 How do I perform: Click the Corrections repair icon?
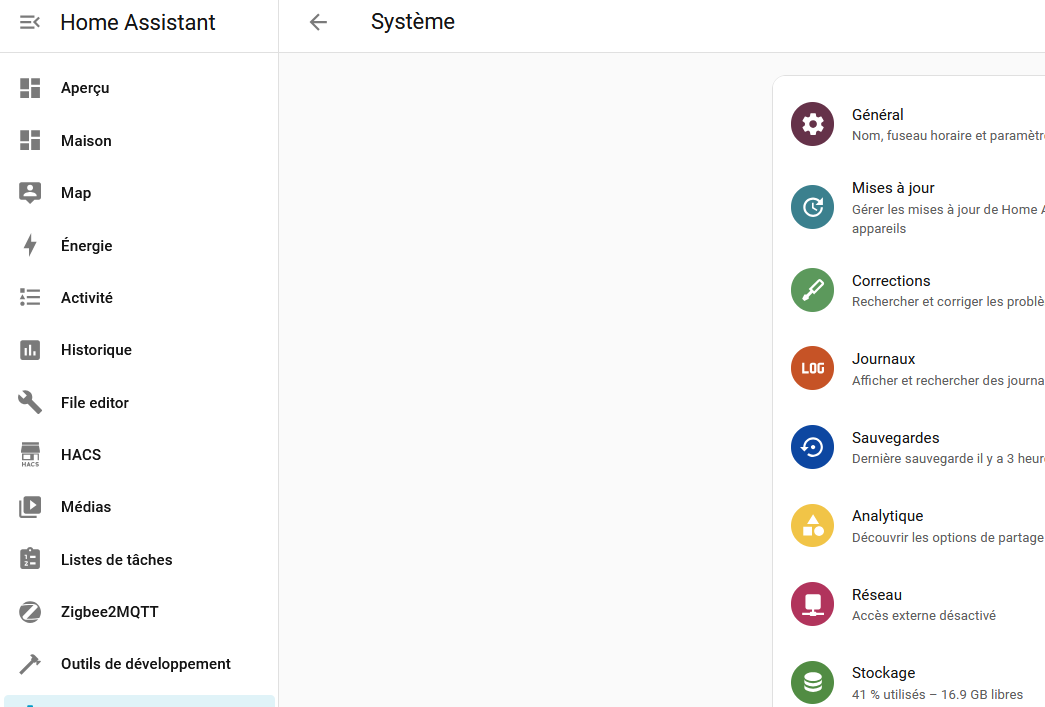[812, 290]
